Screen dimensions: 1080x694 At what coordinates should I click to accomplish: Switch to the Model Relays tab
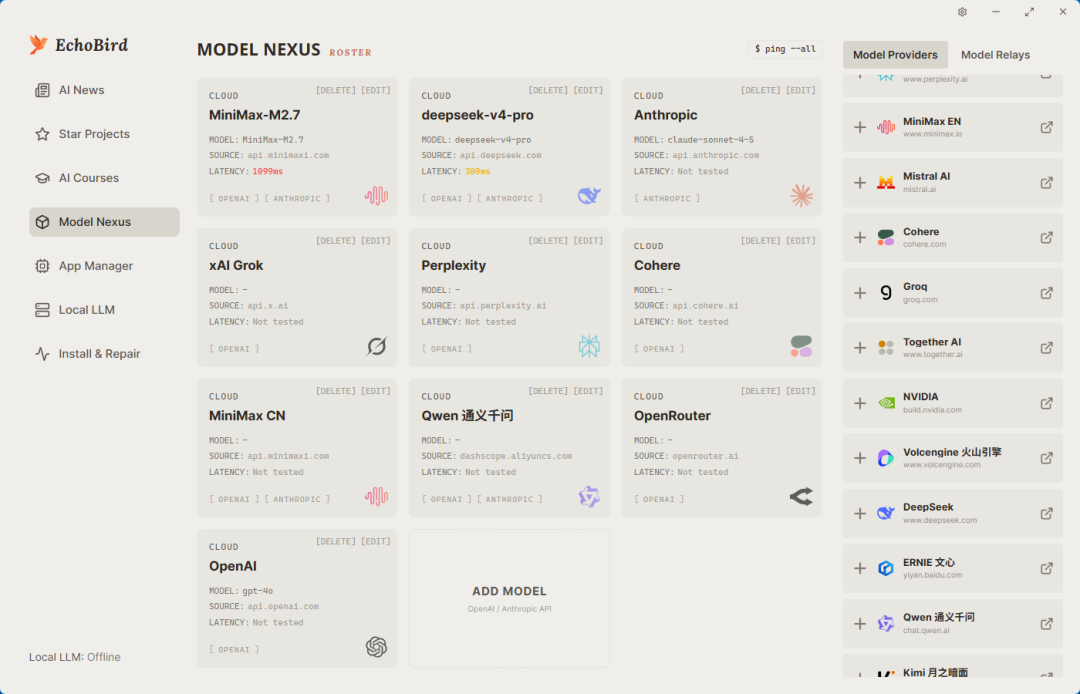[x=995, y=55]
